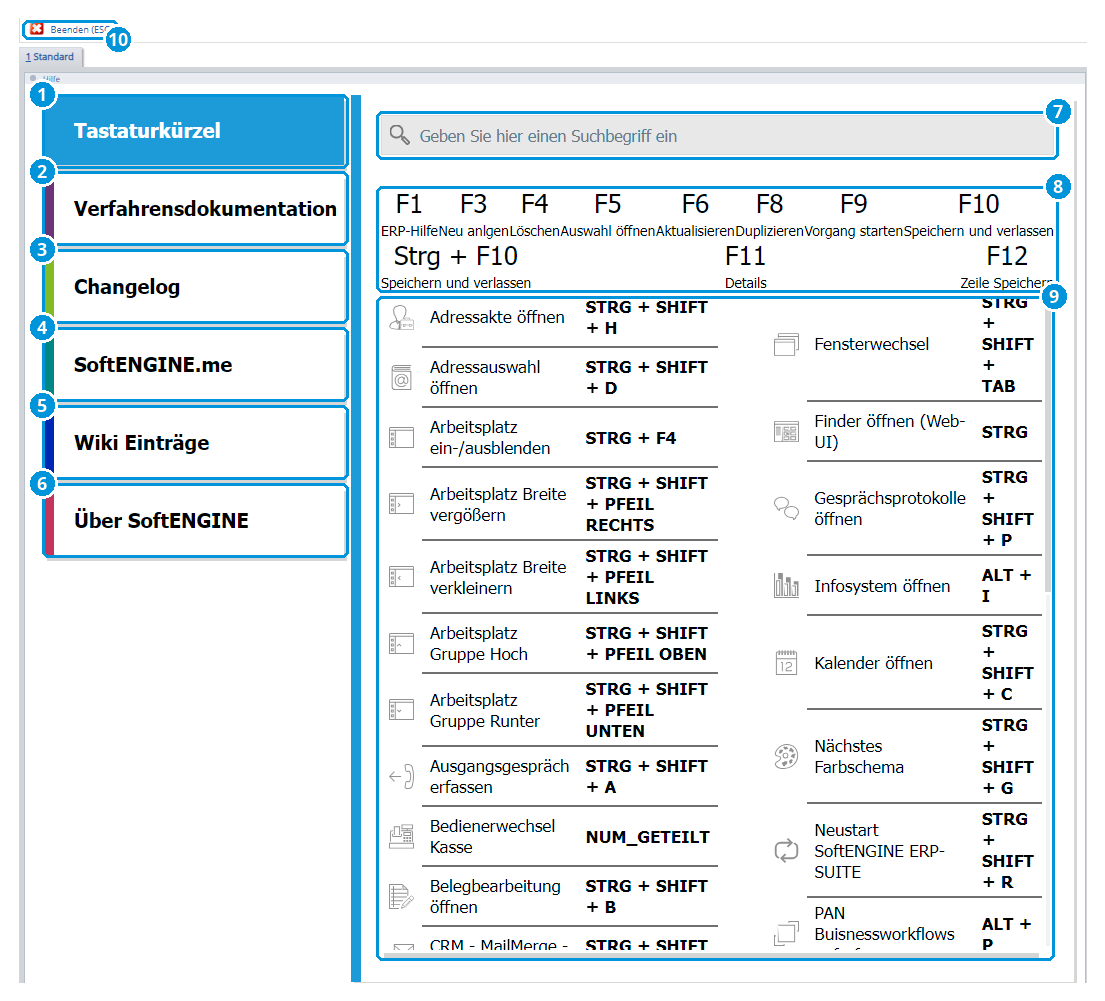Select the Arbeitsplatz Gruppe Hoch icon

click(402, 644)
